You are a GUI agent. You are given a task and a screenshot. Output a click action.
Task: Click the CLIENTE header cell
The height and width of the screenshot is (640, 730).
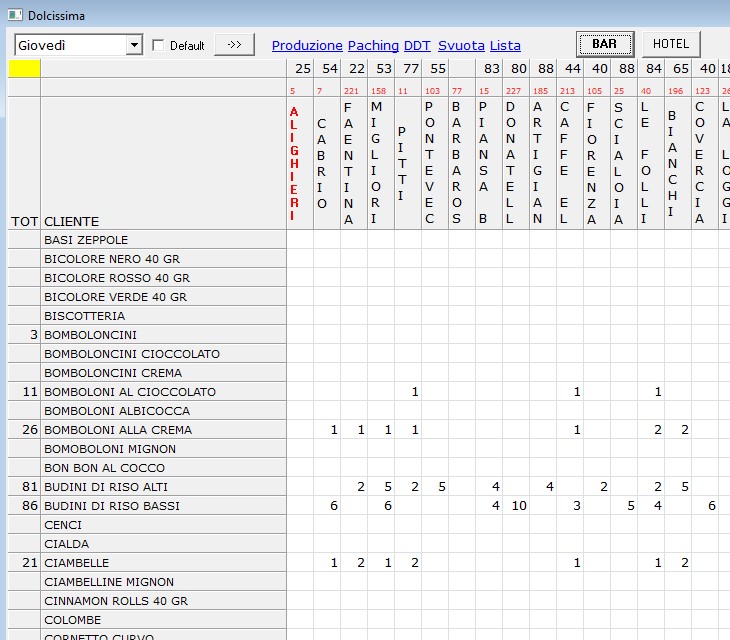coord(71,221)
